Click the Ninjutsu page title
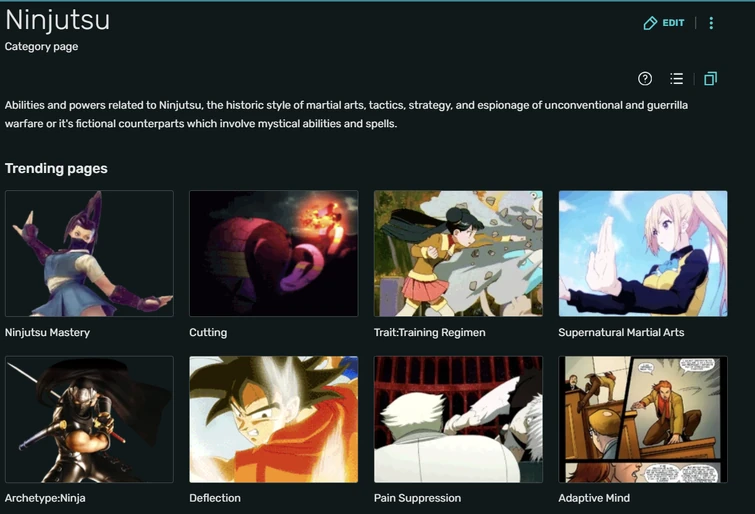The height and width of the screenshot is (514, 755). click(57, 21)
